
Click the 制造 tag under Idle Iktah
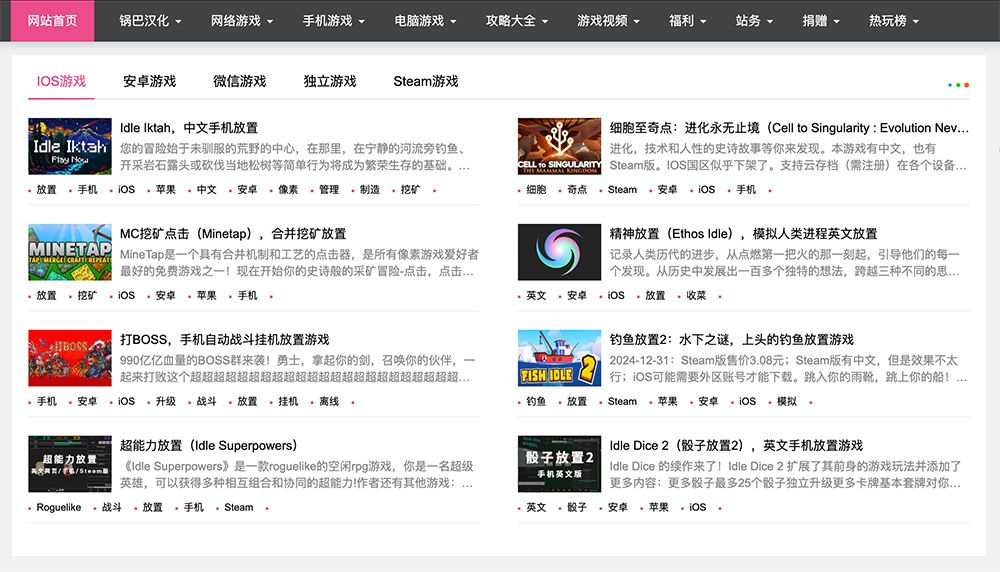click(x=370, y=189)
